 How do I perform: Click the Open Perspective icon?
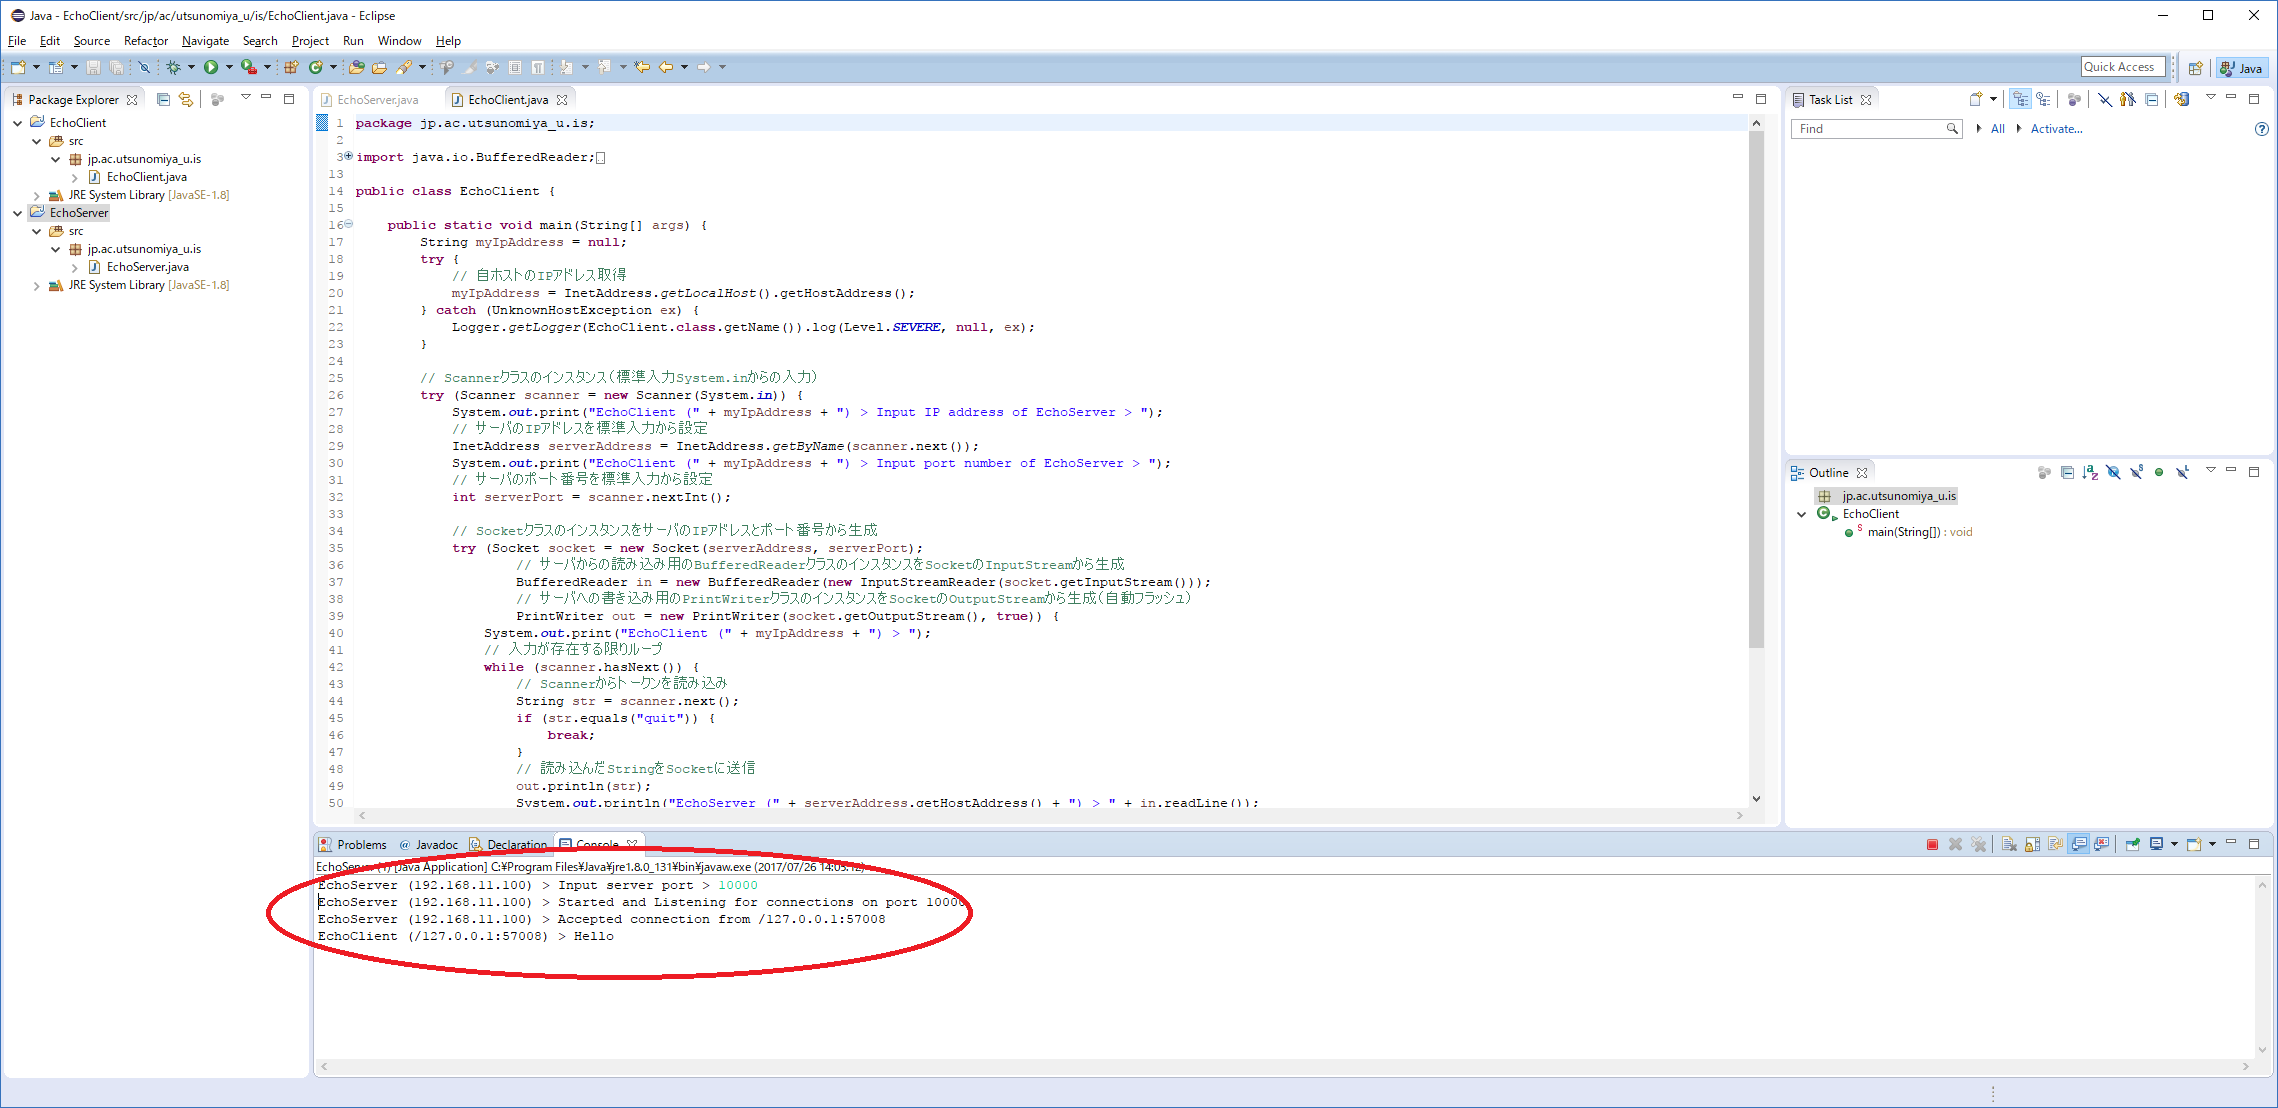[2196, 68]
